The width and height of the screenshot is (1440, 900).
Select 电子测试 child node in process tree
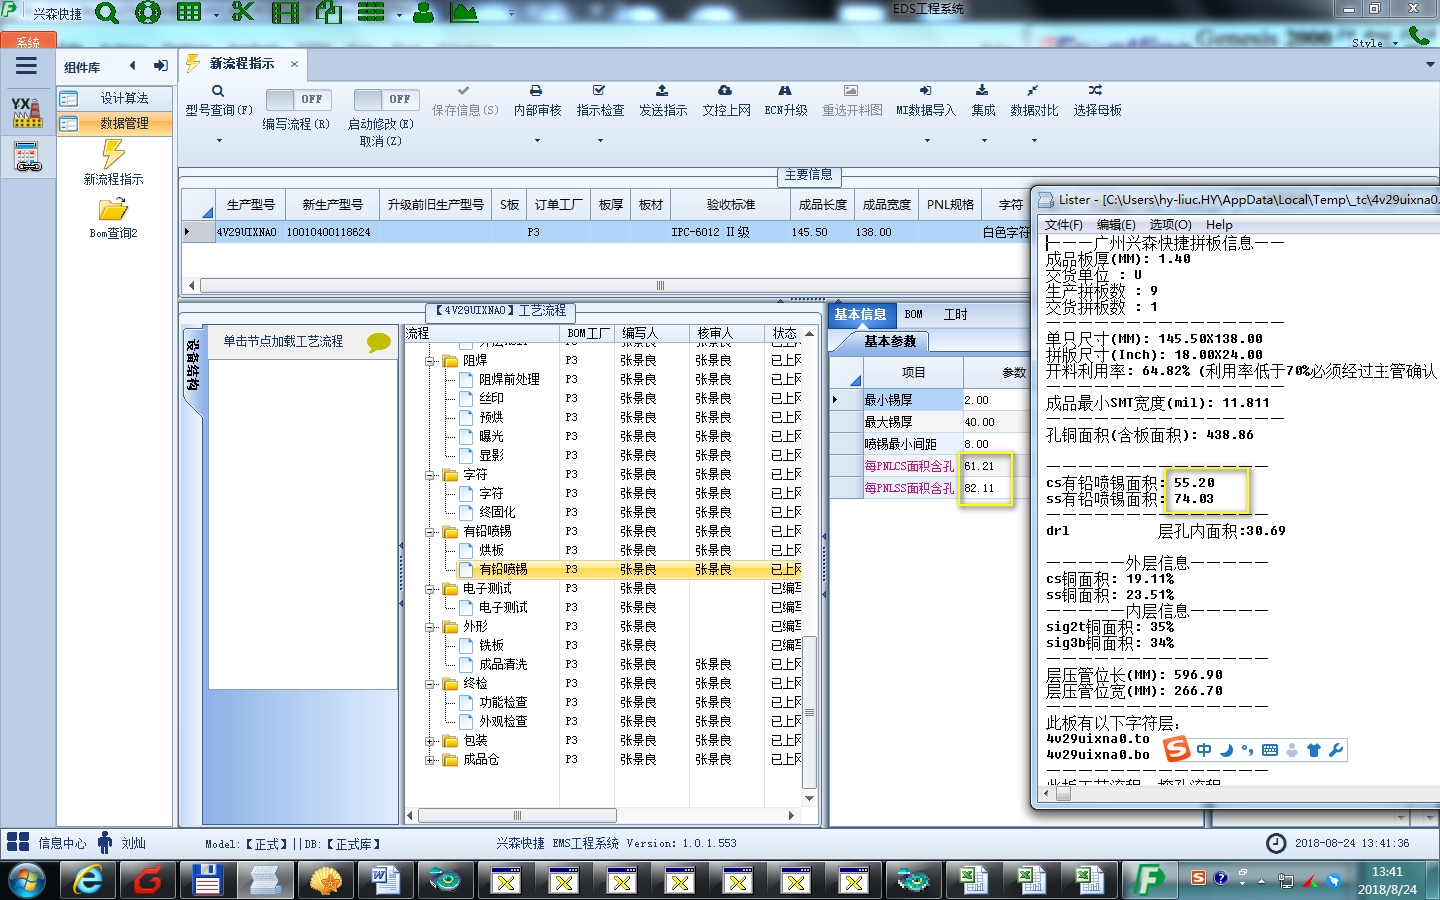pos(503,608)
